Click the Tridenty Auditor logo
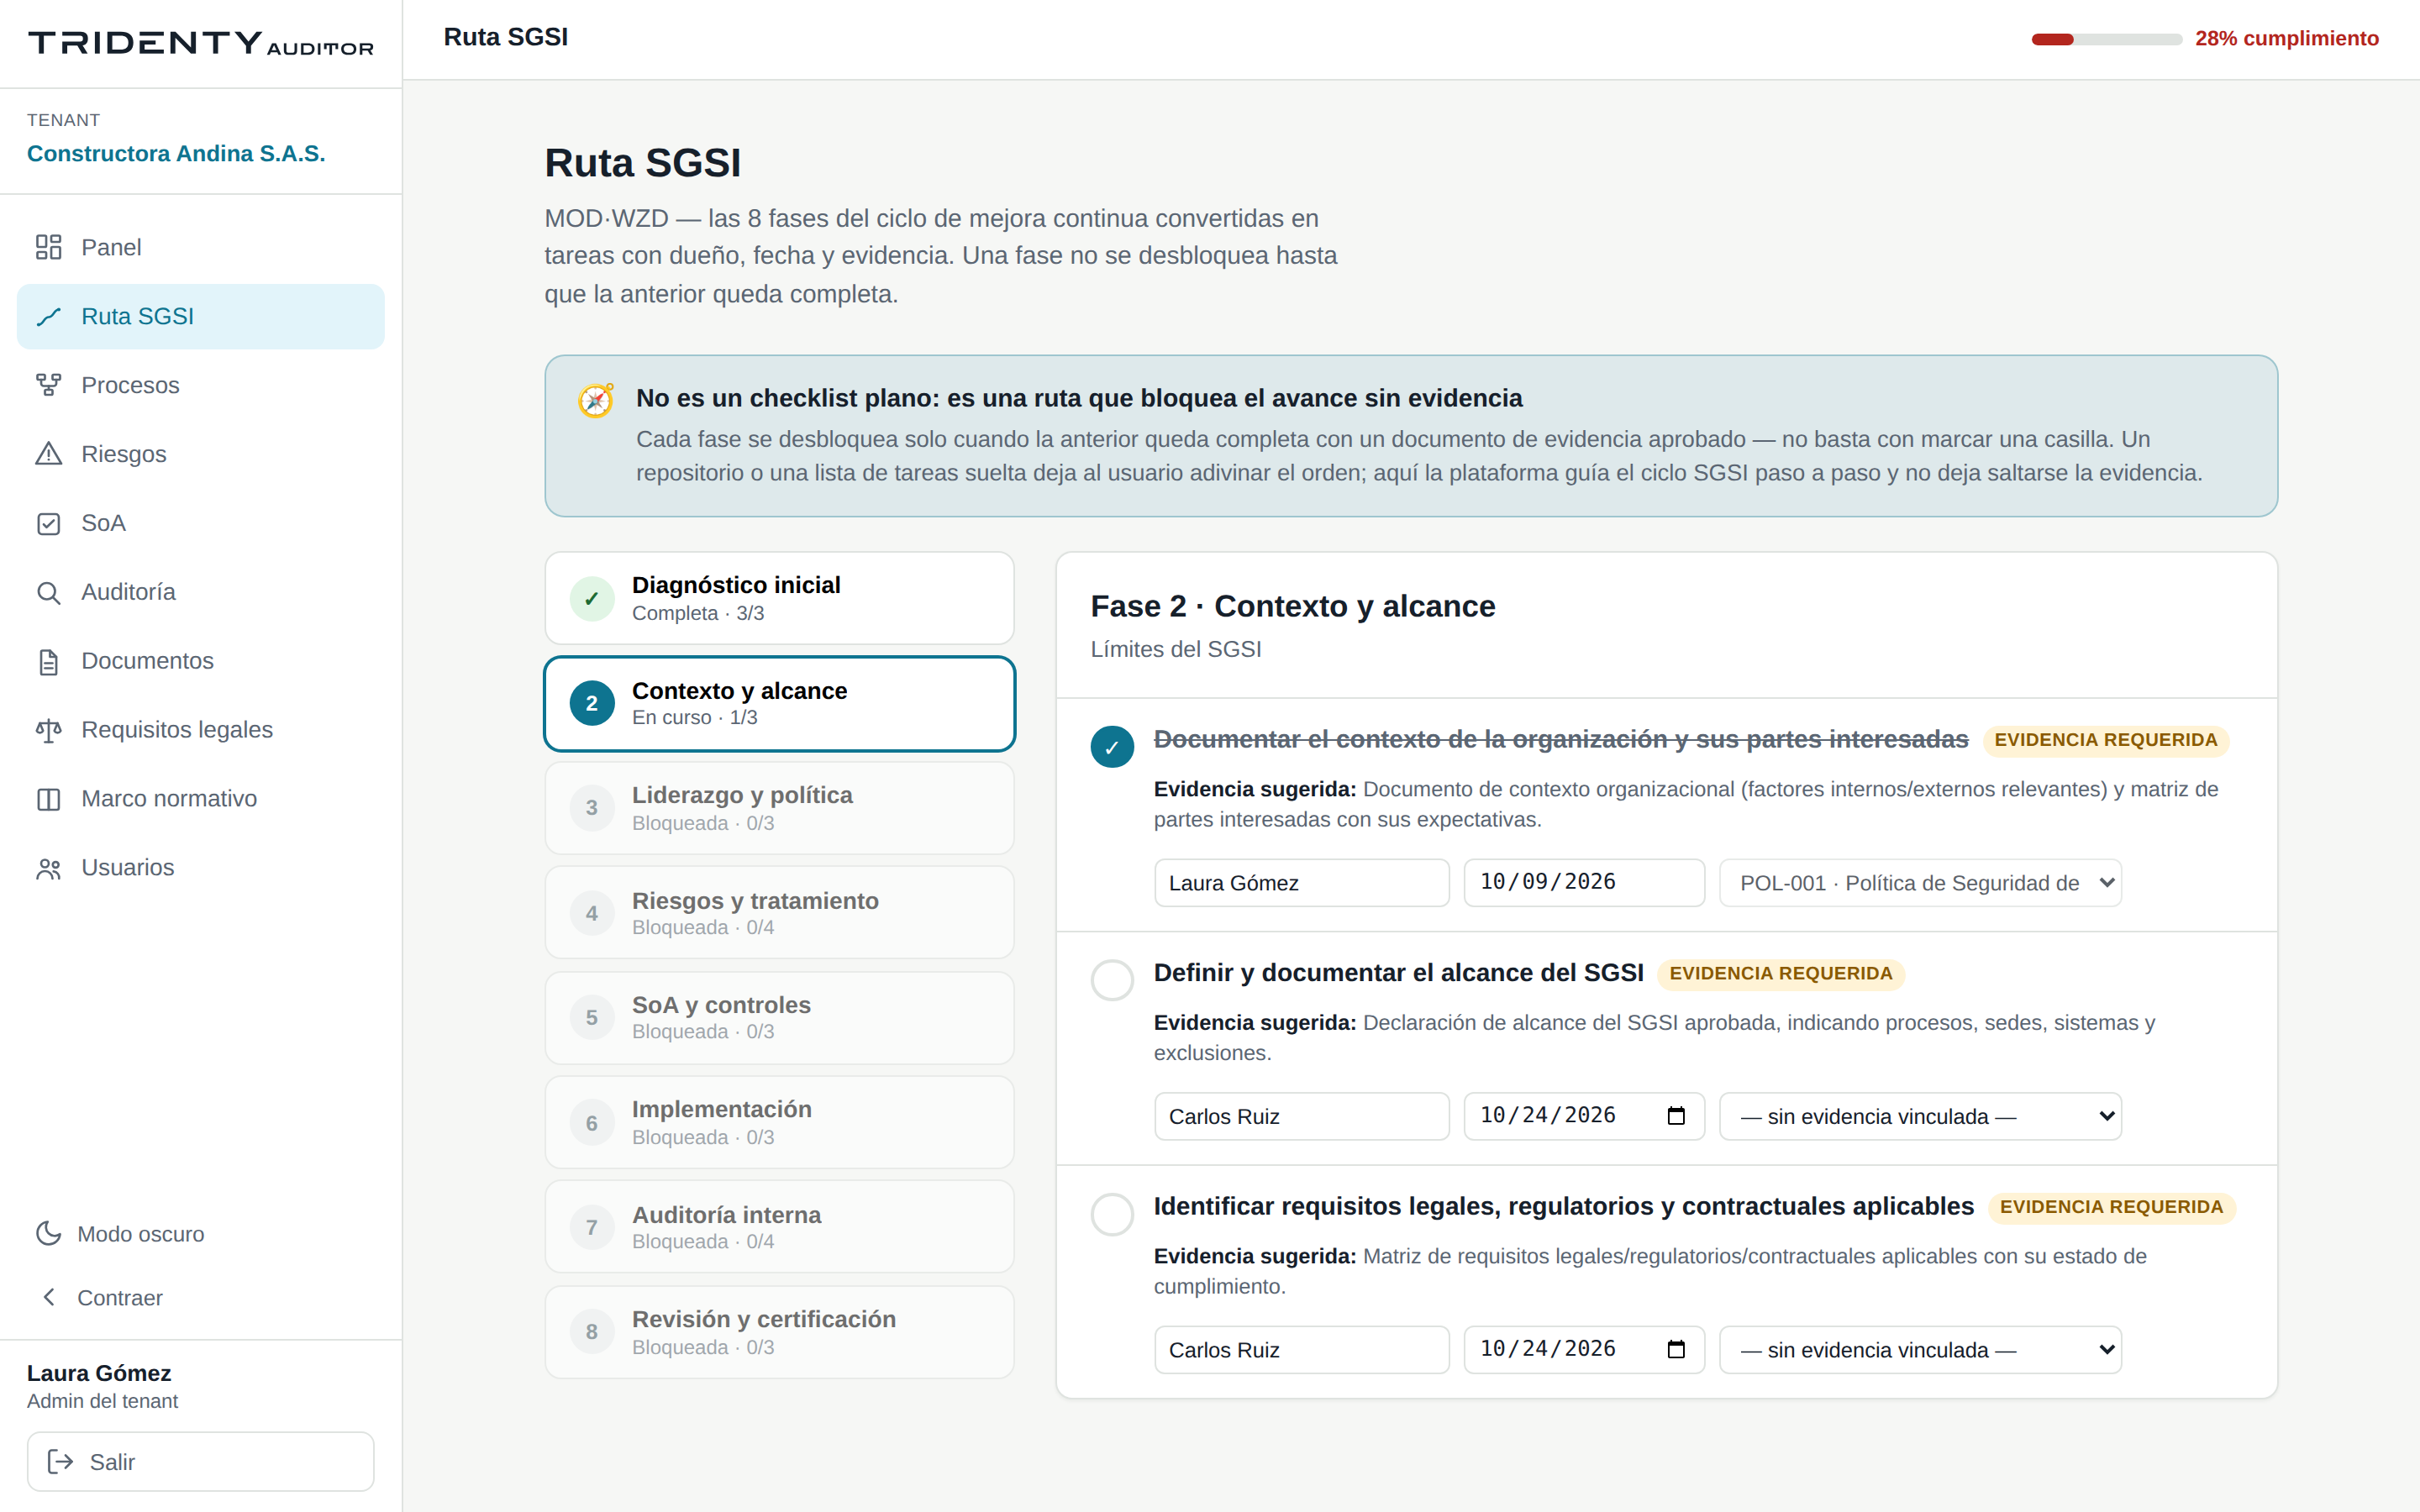This screenshot has width=2420, height=1512. pos(200,43)
